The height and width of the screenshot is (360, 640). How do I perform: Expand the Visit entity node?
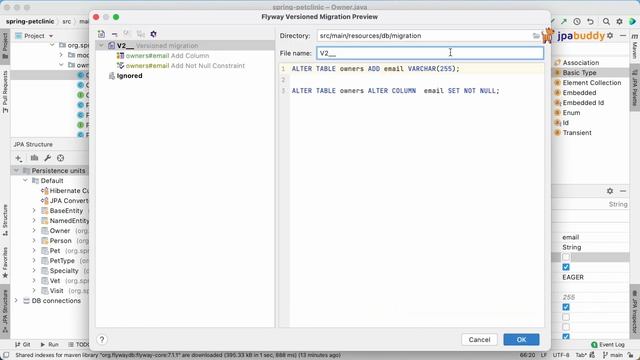(x=34, y=291)
